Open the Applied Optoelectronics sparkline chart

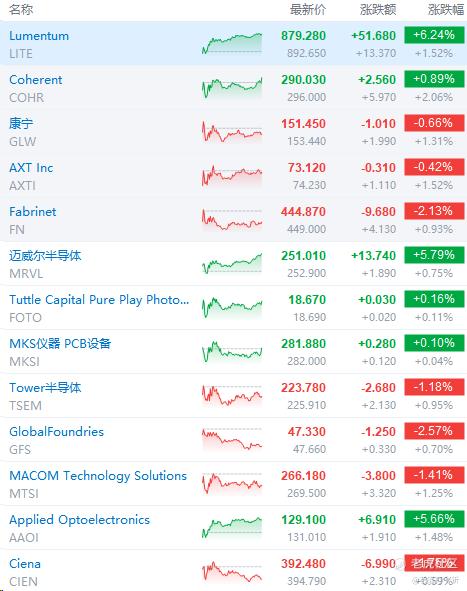(x=232, y=527)
